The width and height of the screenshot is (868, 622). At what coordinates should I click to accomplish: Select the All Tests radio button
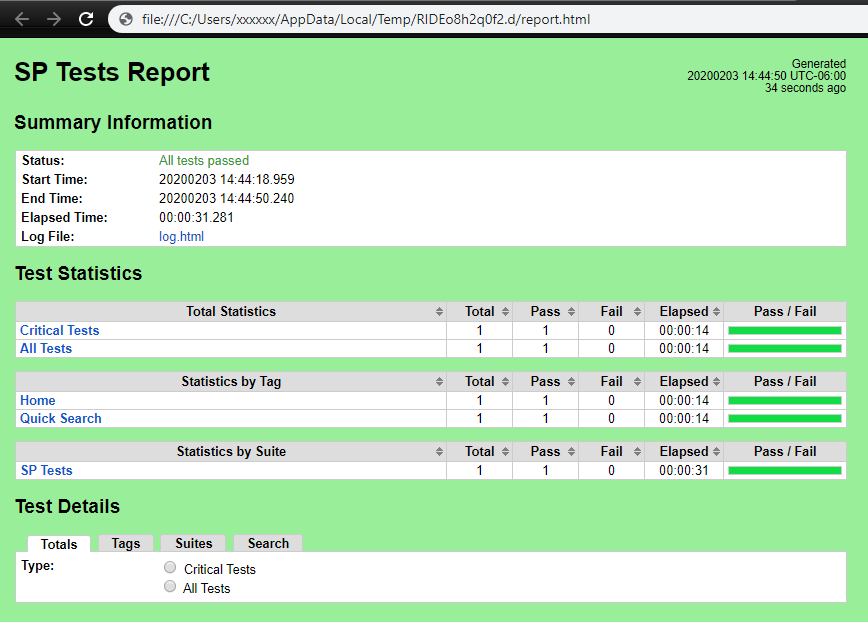click(x=170, y=587)
